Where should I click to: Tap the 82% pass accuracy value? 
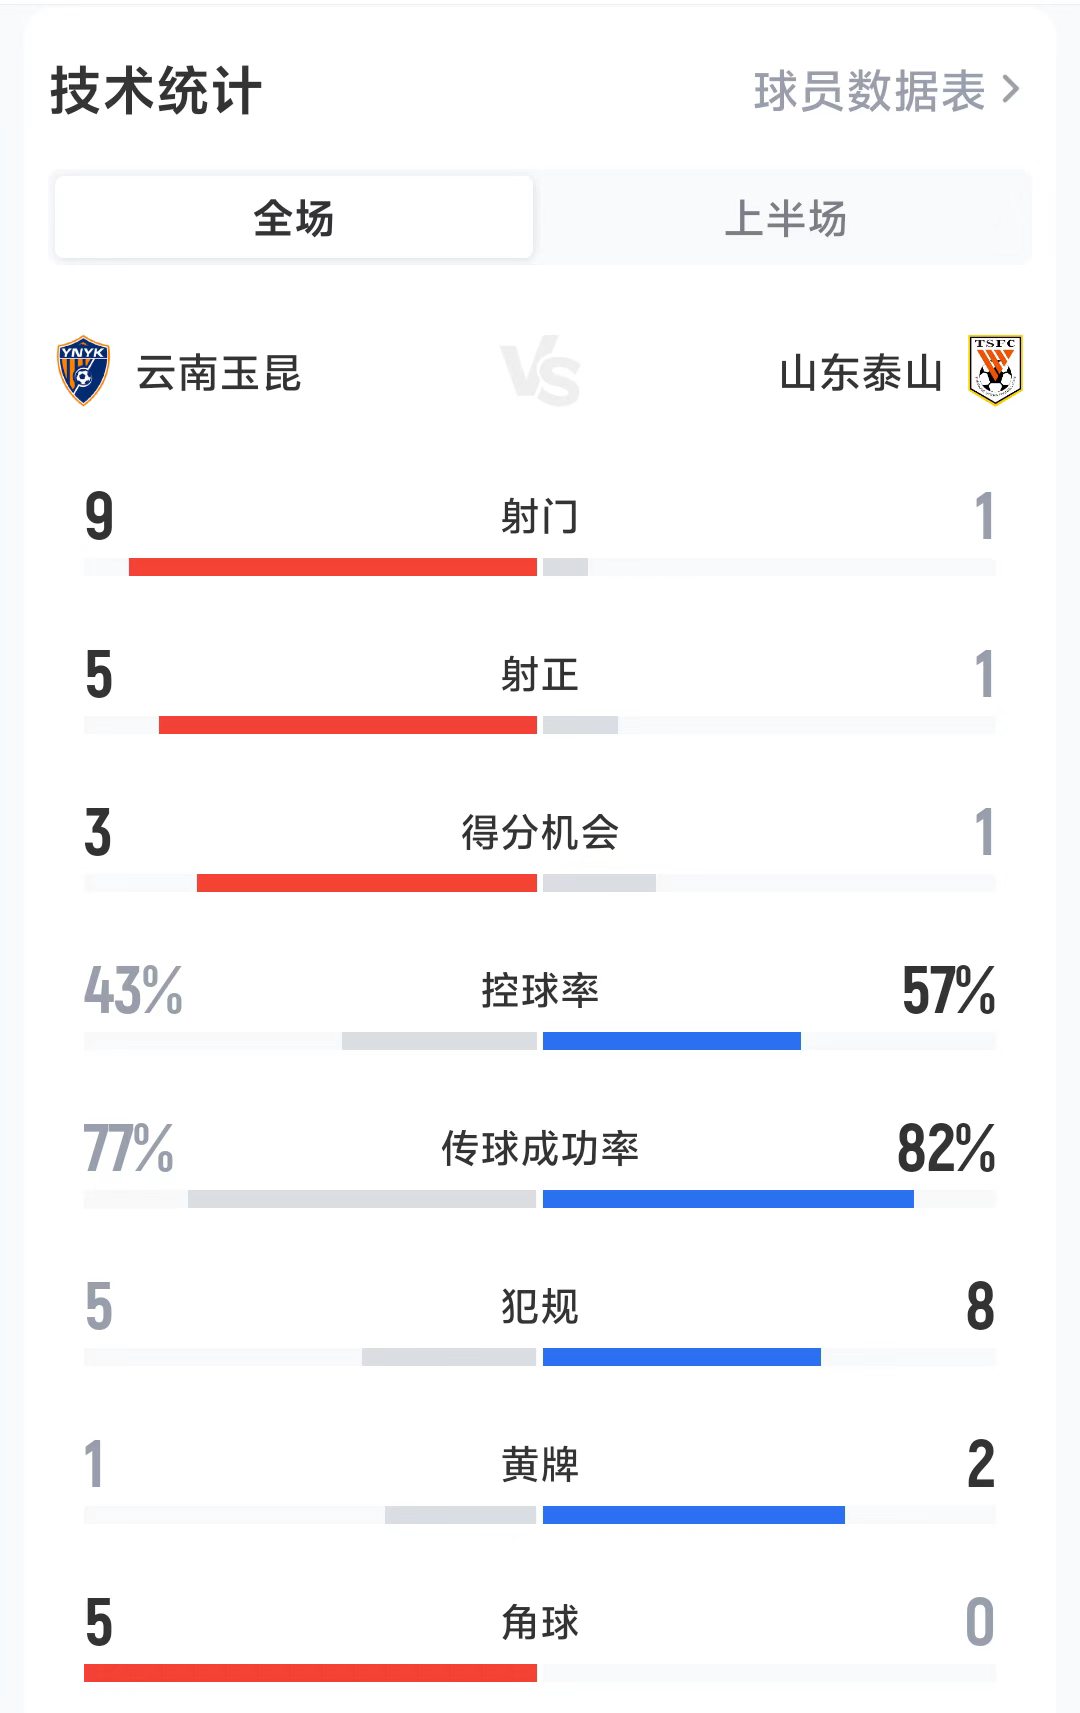[946, 1148]
